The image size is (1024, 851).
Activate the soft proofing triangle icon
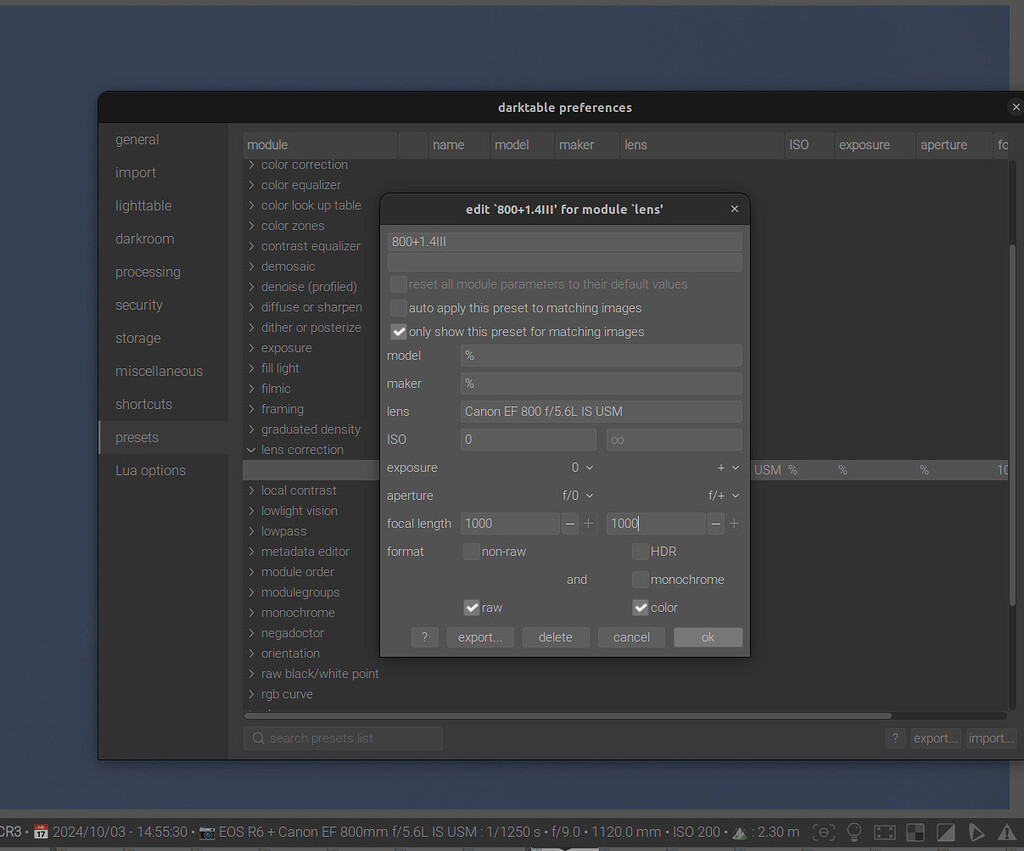coord(976,832)
